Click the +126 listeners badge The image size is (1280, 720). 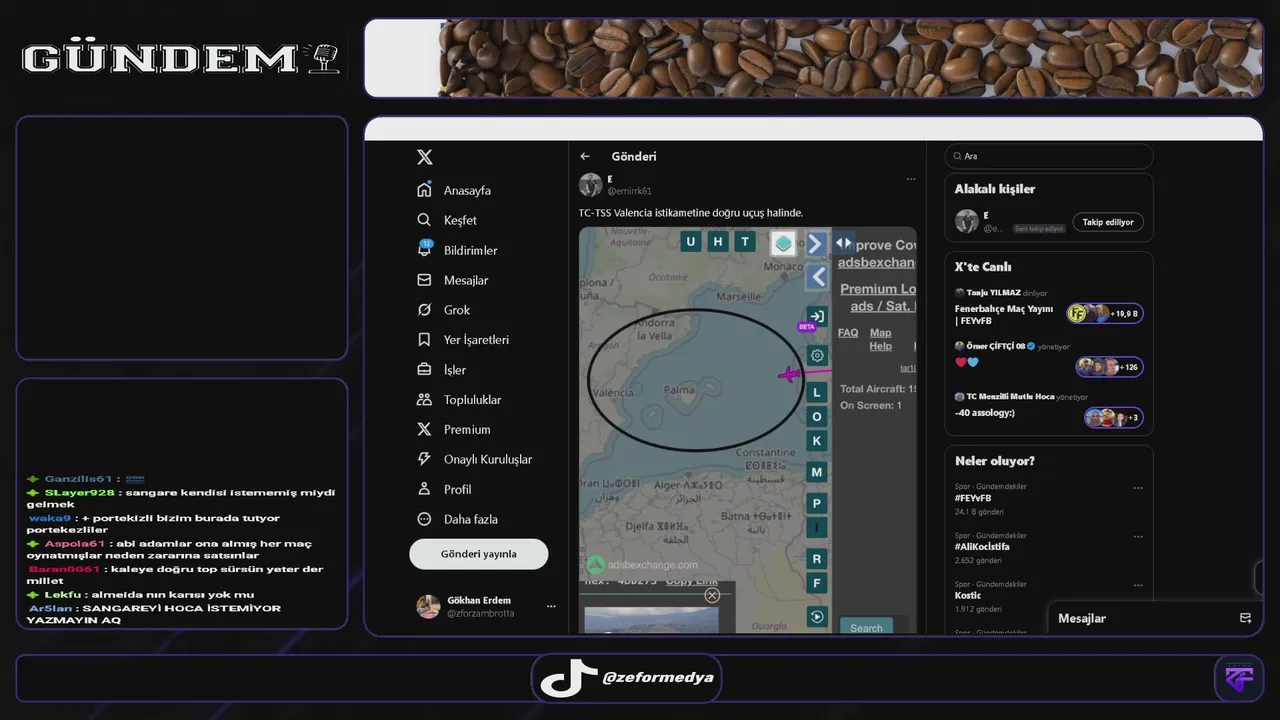pyautogui.click(x=1110, y=367)
